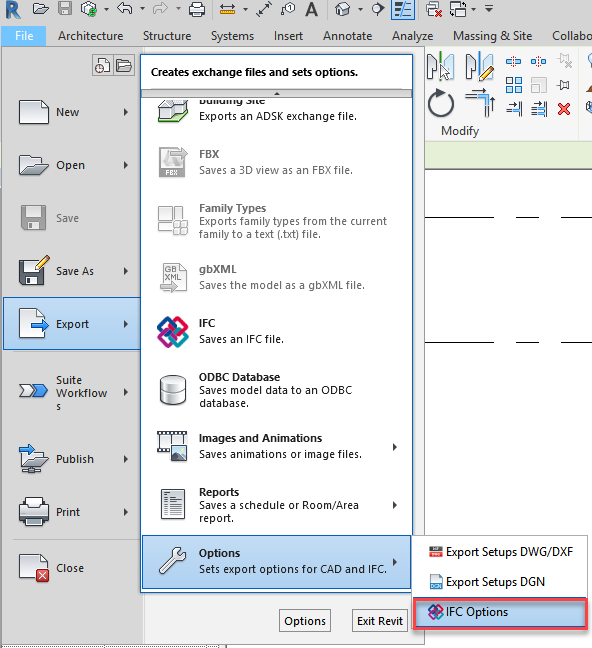The image size is (592, 648).
Task: Select IFC Options from the submenu
Action: 500,612
